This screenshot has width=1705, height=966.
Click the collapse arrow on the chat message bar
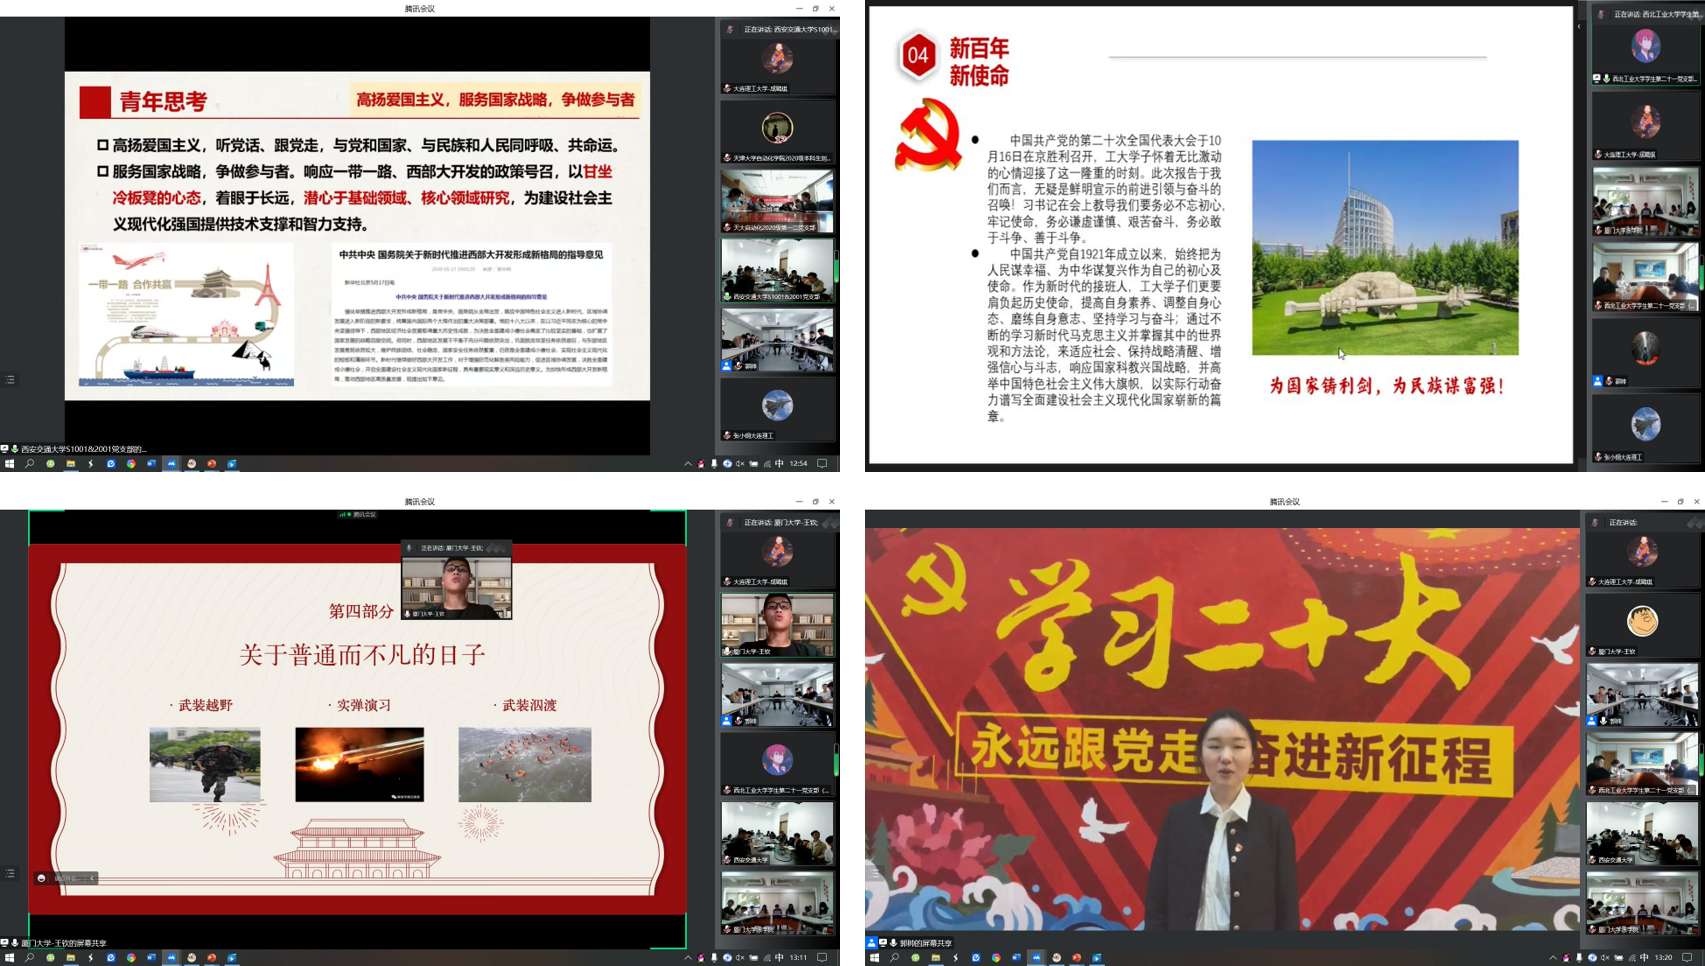point(92,878)
